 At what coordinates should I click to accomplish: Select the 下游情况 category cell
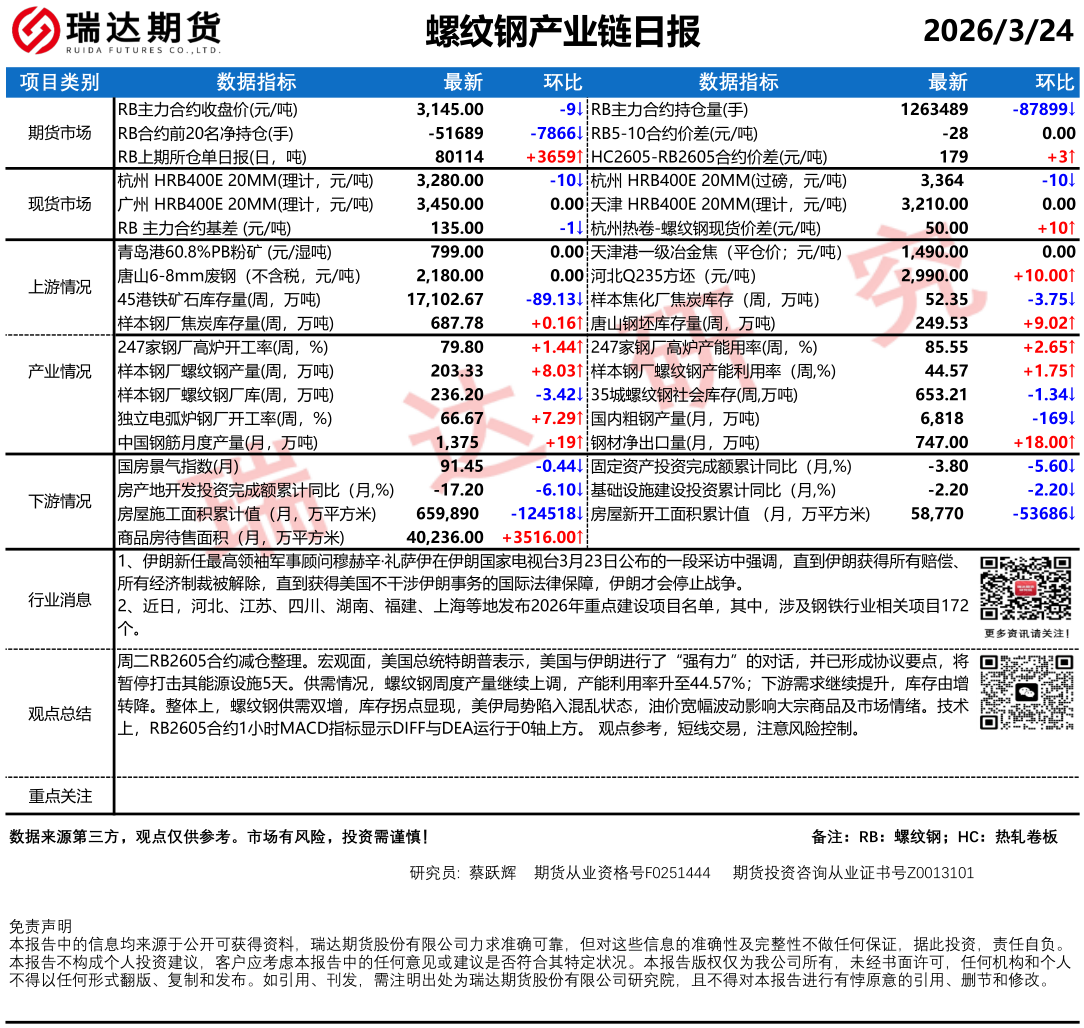click(x=59, y=501)
